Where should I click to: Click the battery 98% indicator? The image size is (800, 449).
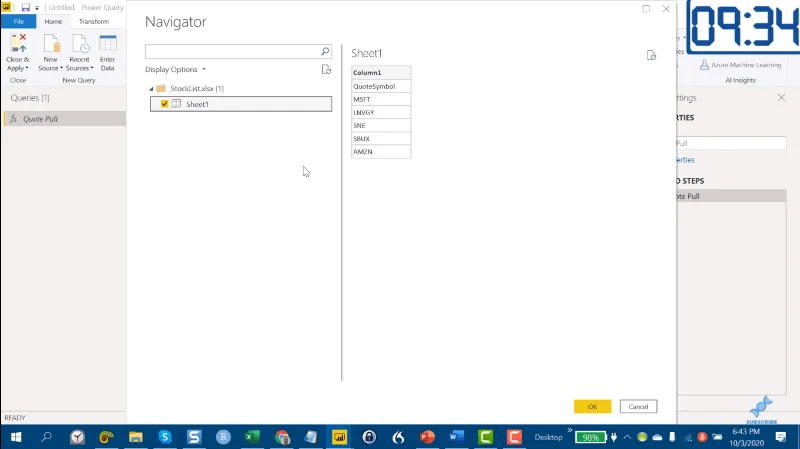tap(590, 437)
